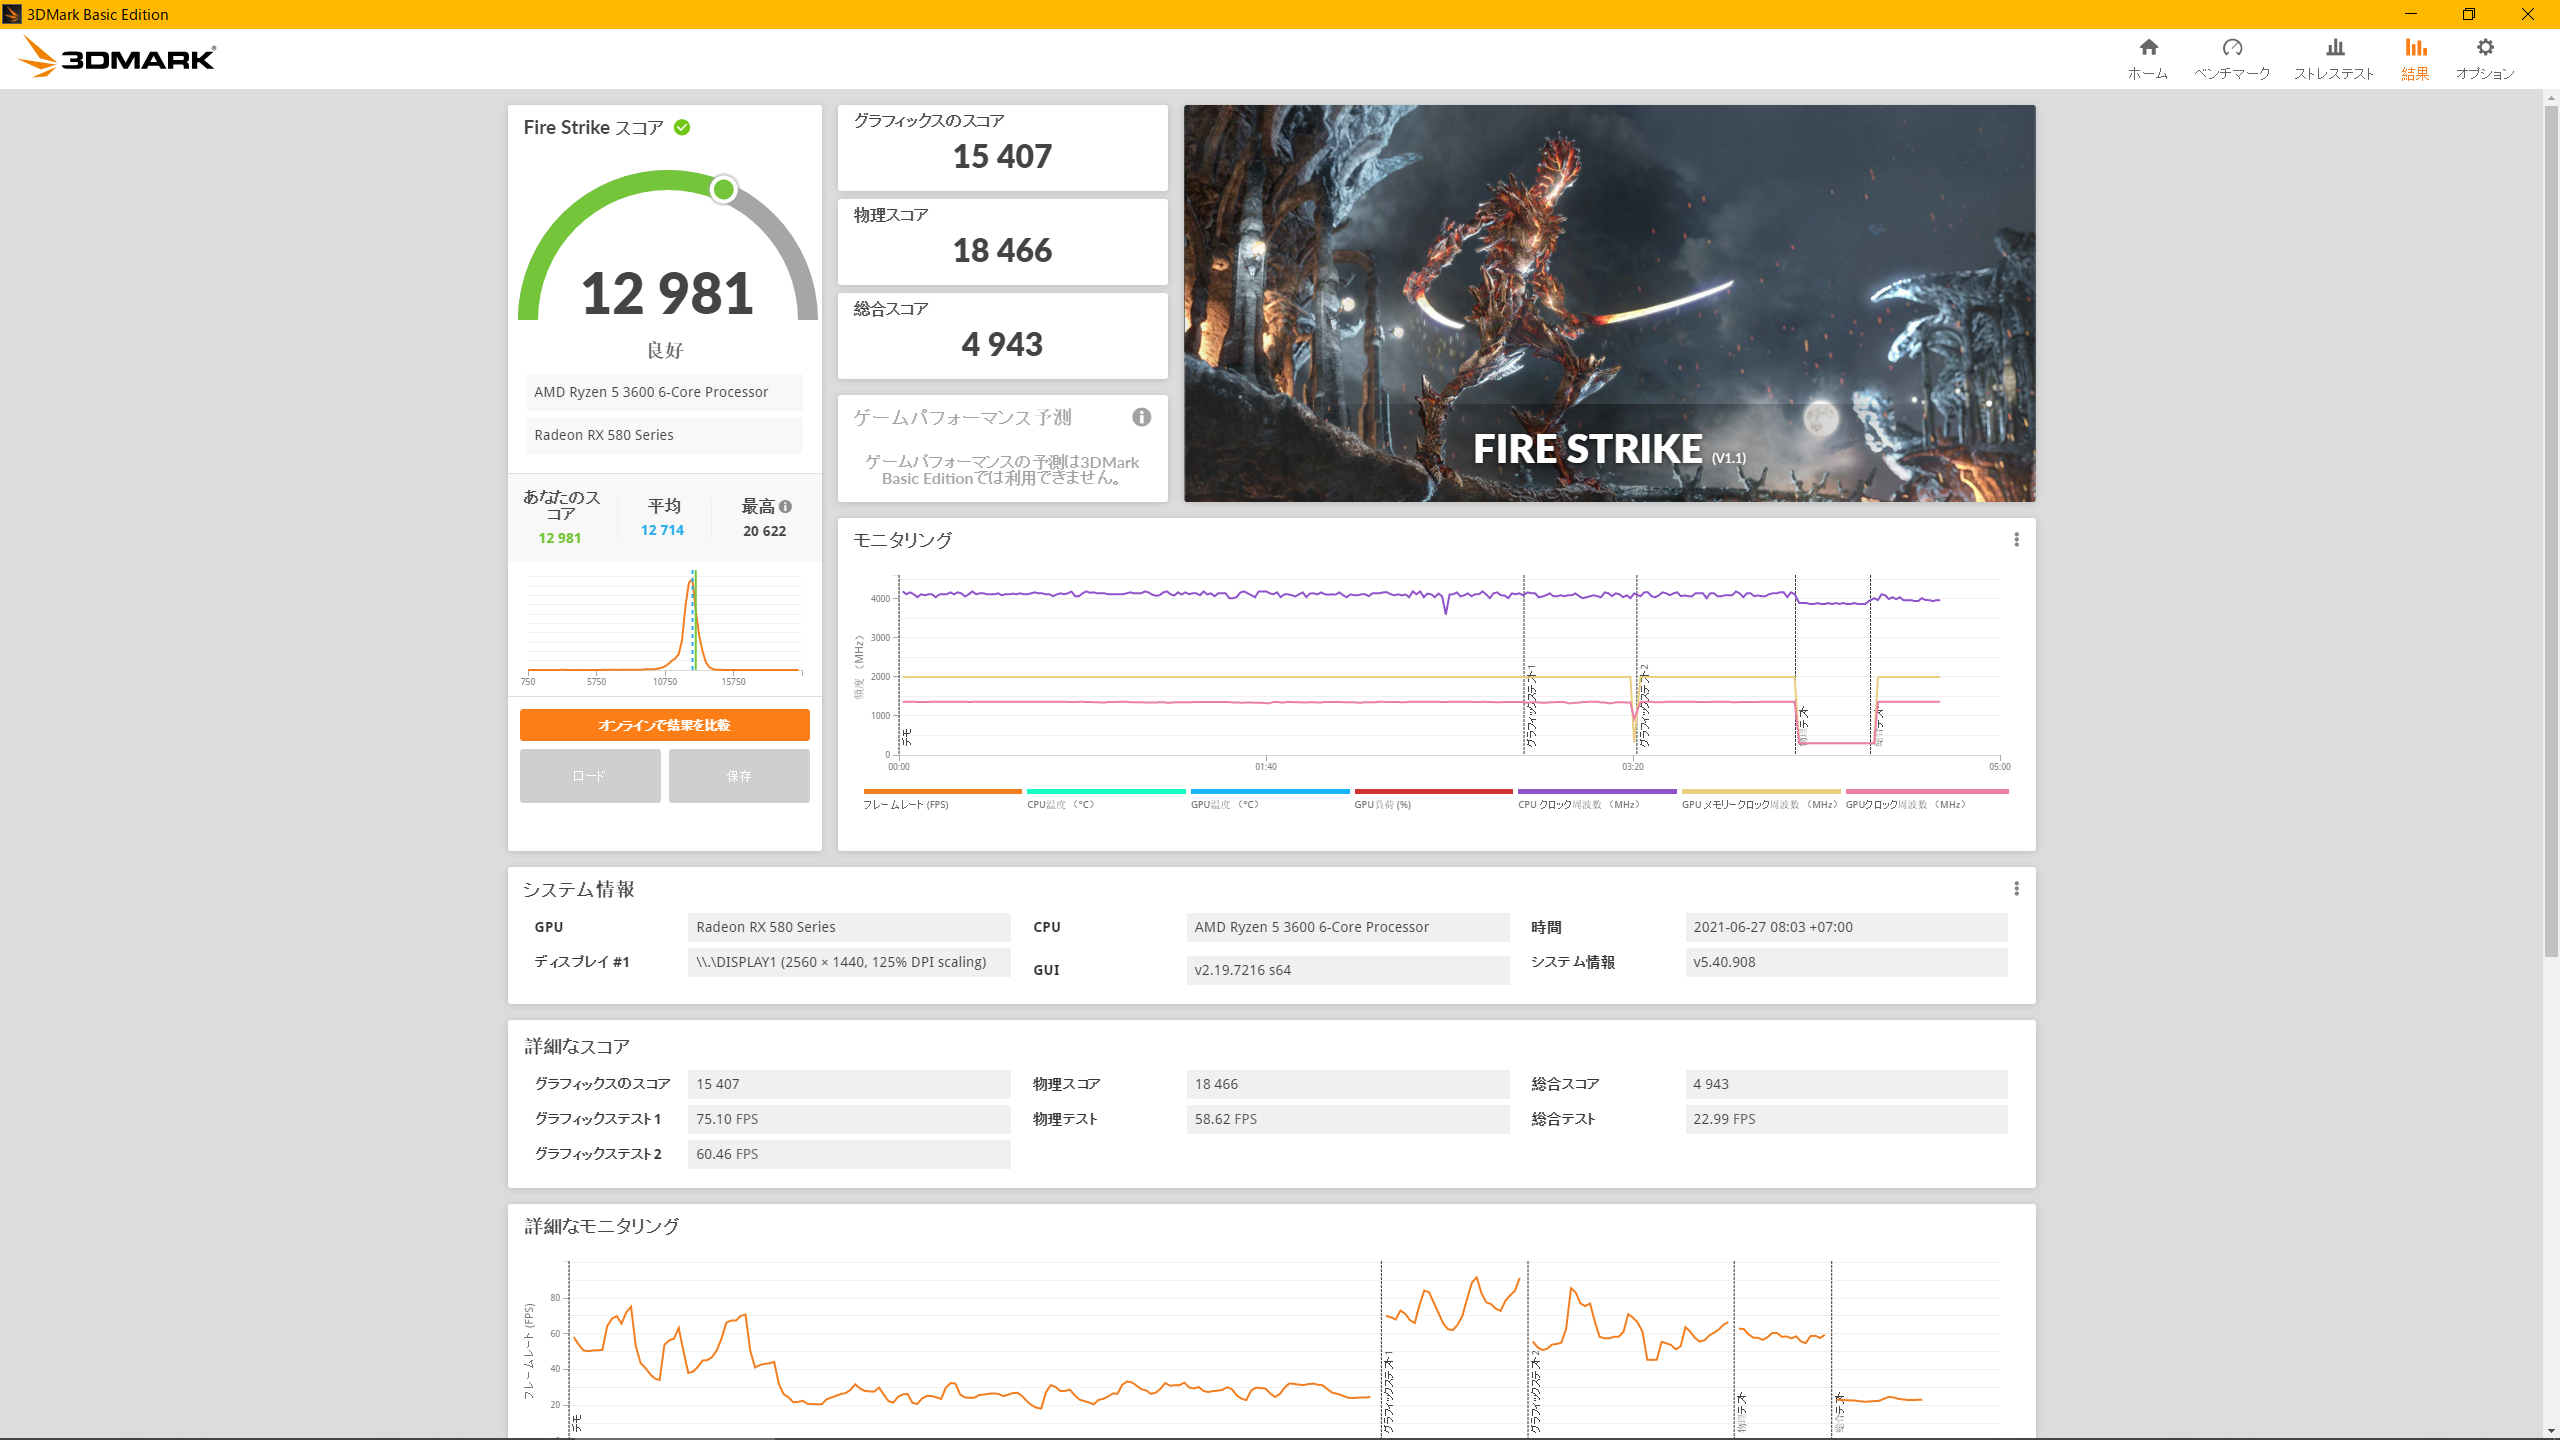Click the combined score 4 943 card

coord(1002,335)
